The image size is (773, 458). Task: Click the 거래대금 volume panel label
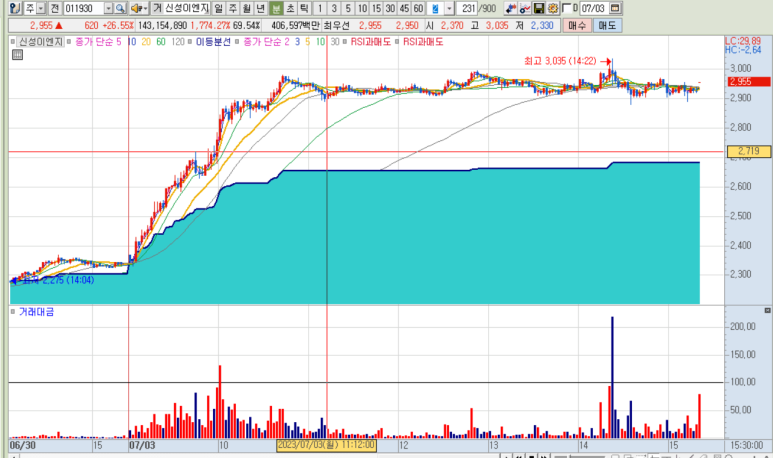tap(36, 312)
